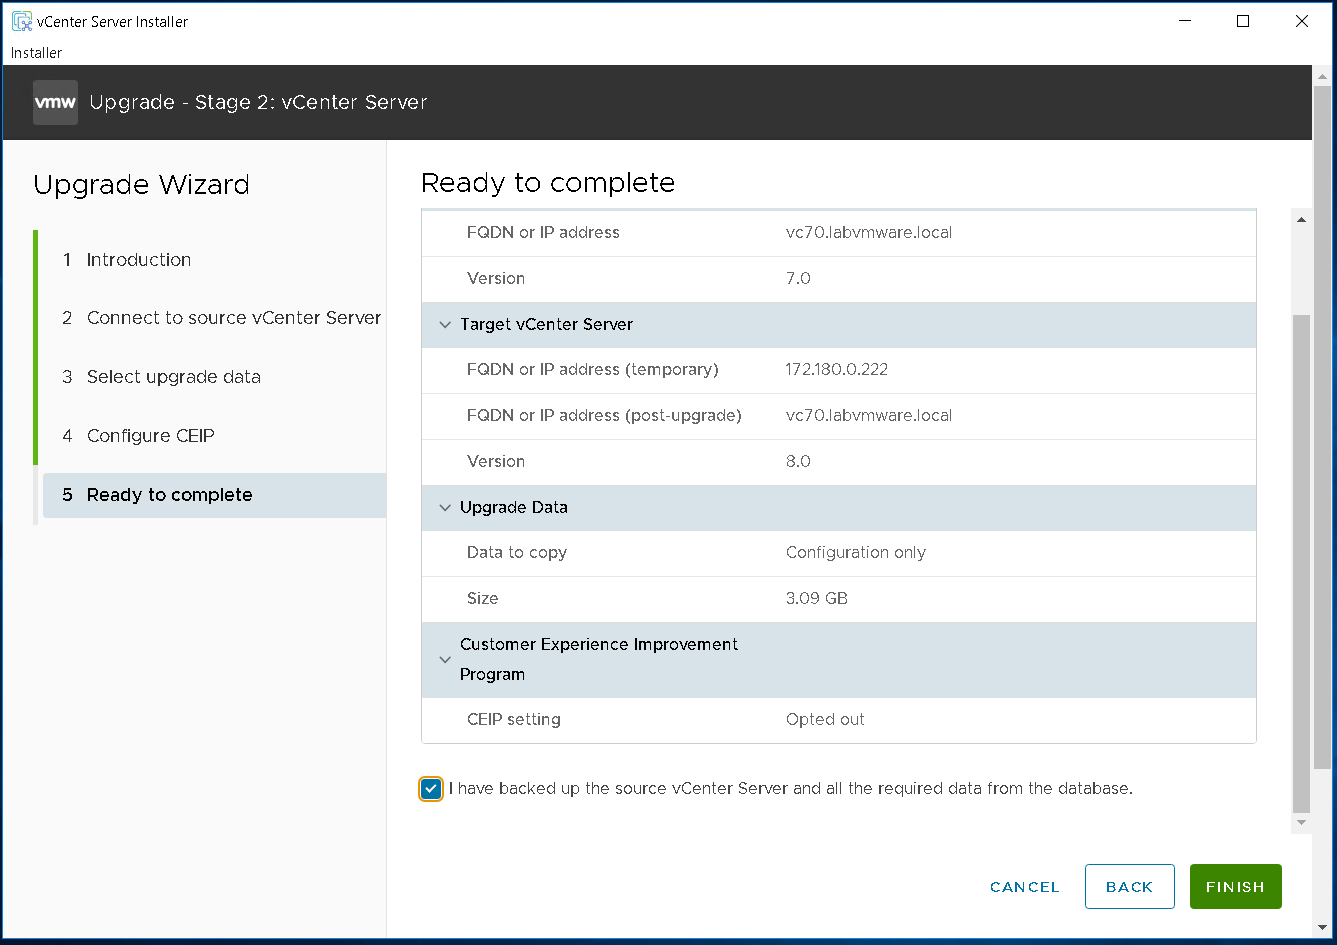Click the summary scrollbar down arrow
This screenshot has height=945, width=1337.
(x=1301, y=822)
